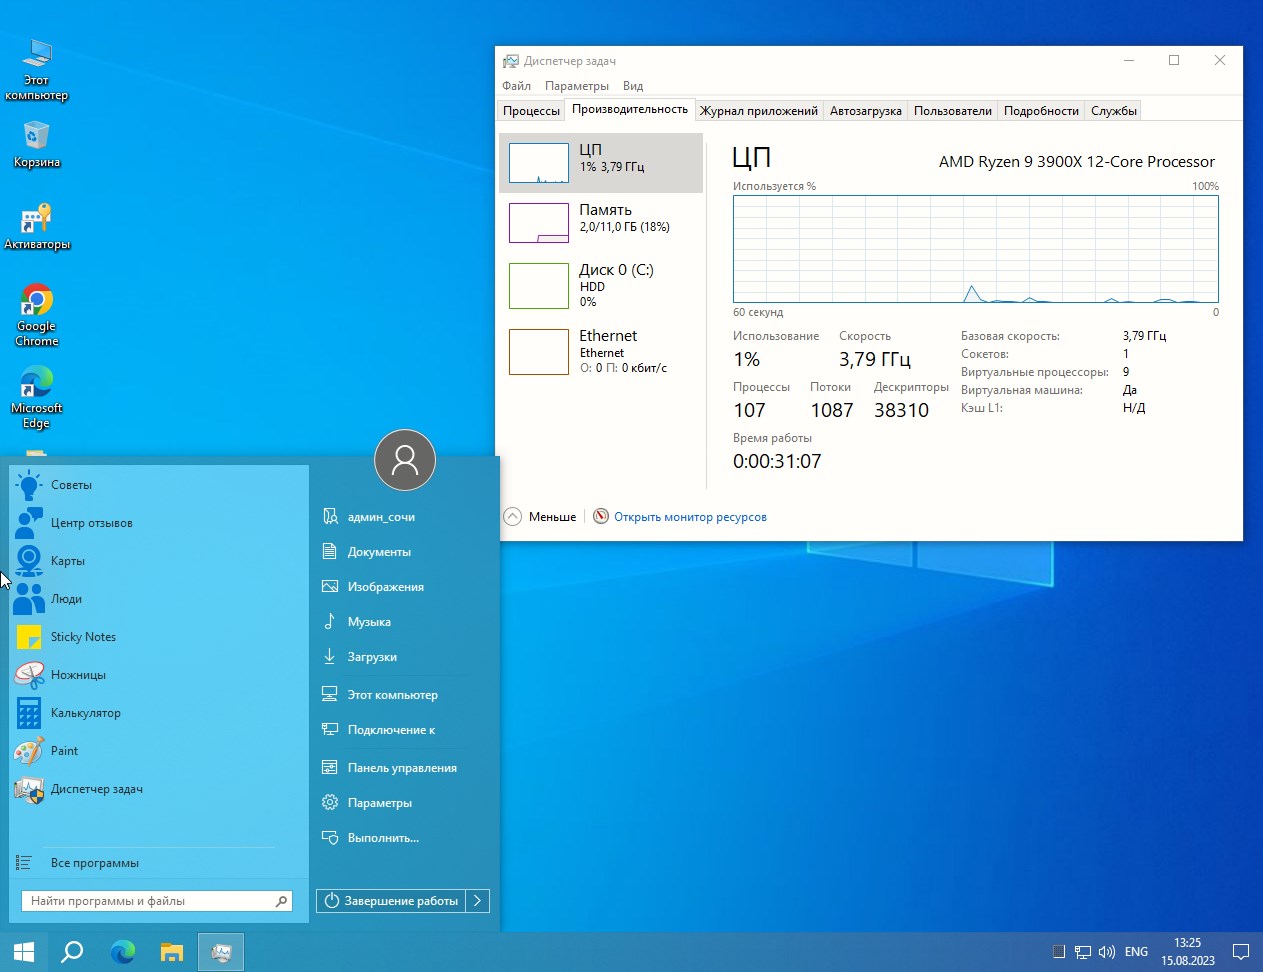Open the Вид menu in Task Manager
This screenshot has width=1263, height=972.
pyautogui.click(x=632, y=85)
